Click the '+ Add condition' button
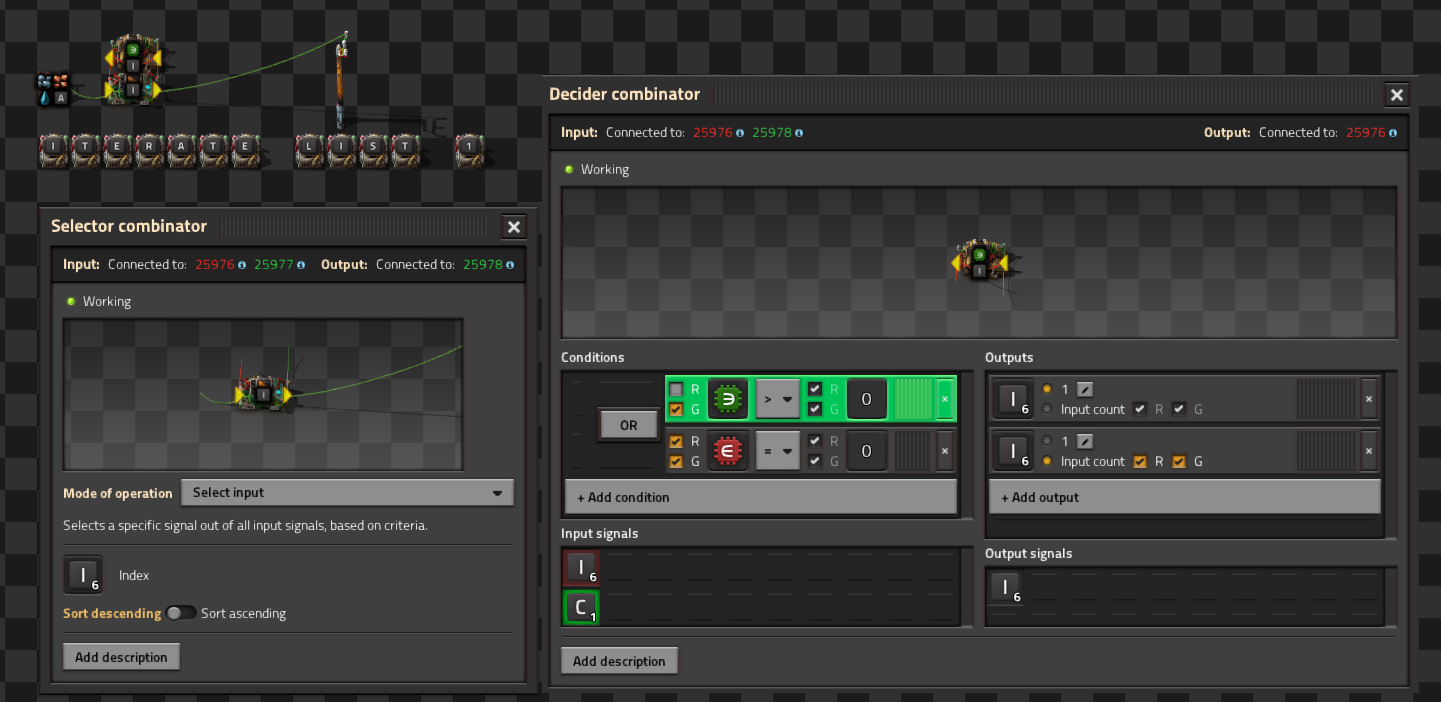1441x702 pixels. (x=760, y=497)
